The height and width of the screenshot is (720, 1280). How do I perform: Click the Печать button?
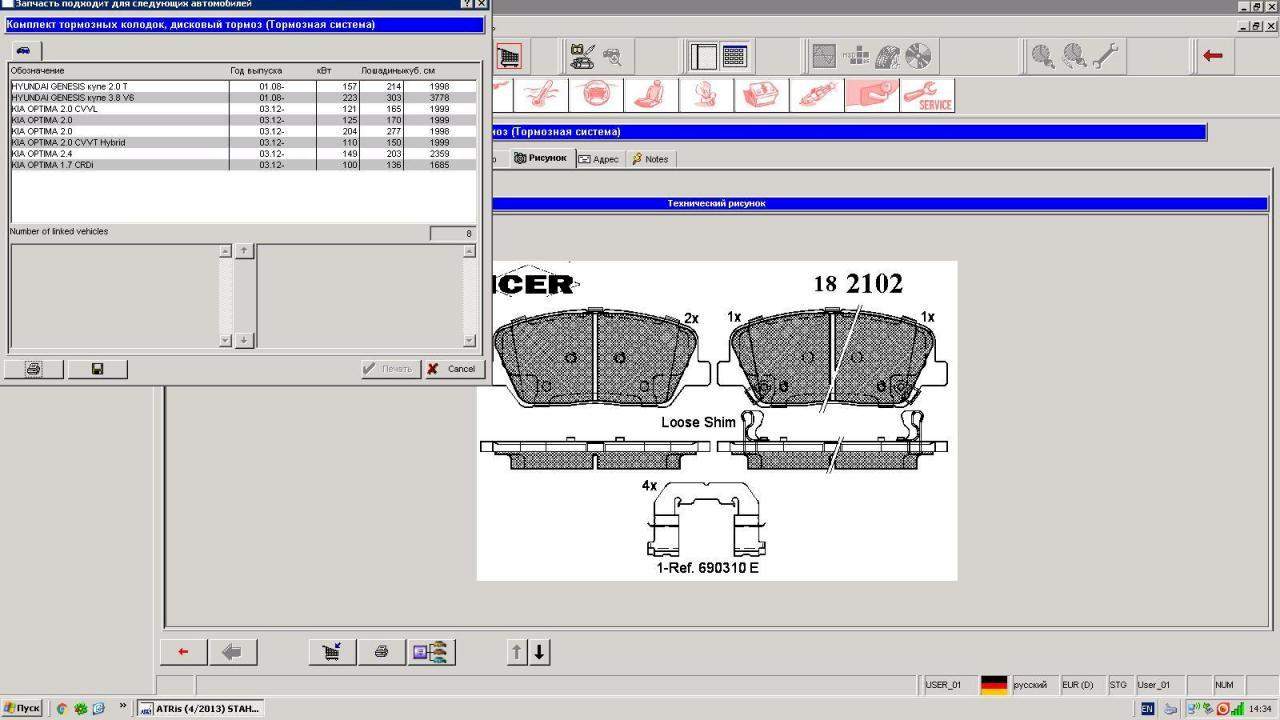390,369
